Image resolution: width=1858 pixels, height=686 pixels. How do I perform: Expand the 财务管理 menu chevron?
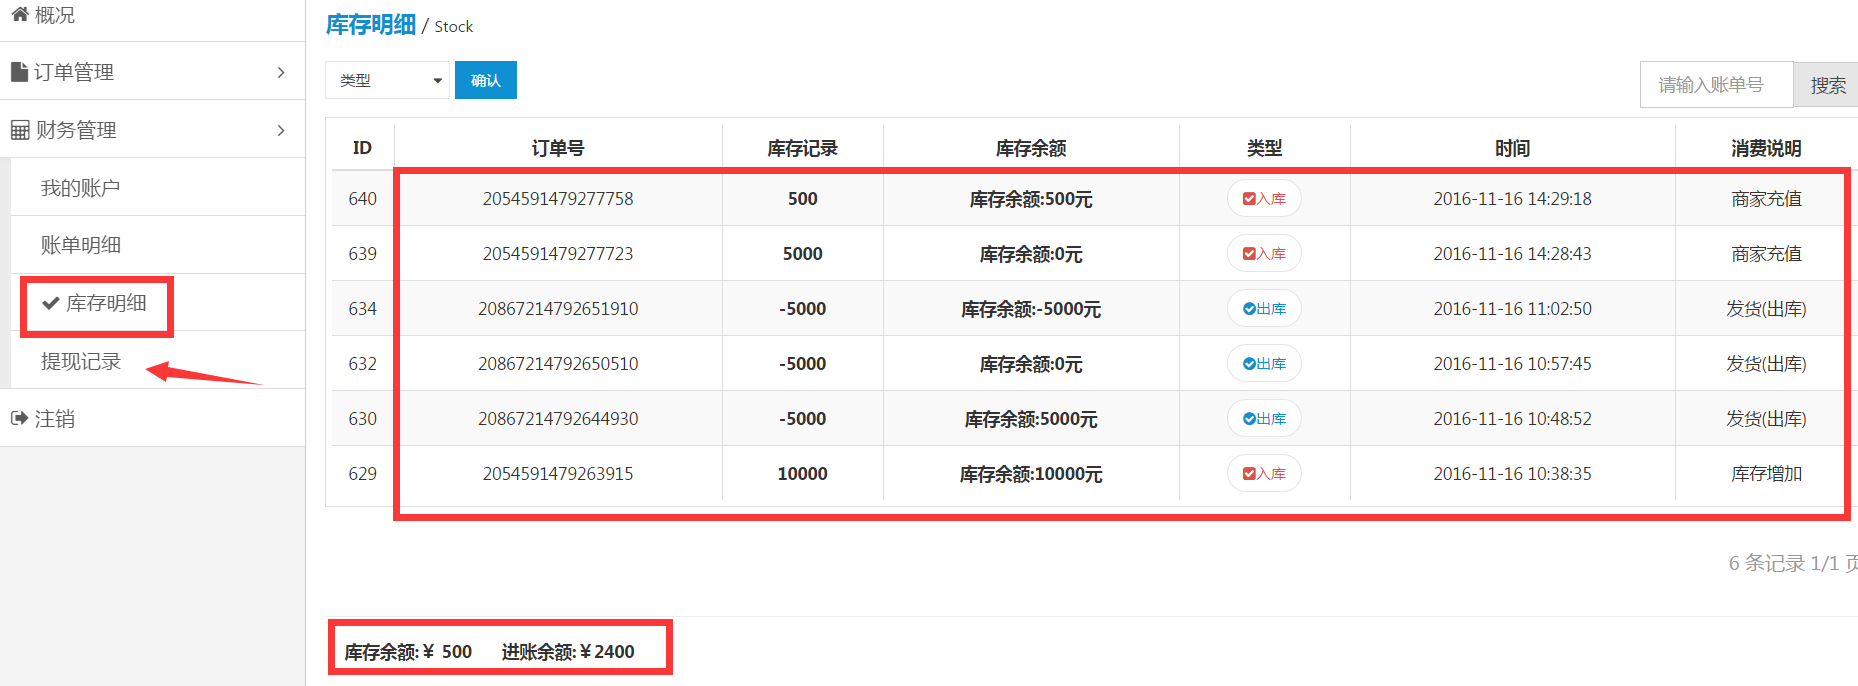point(281,130)
